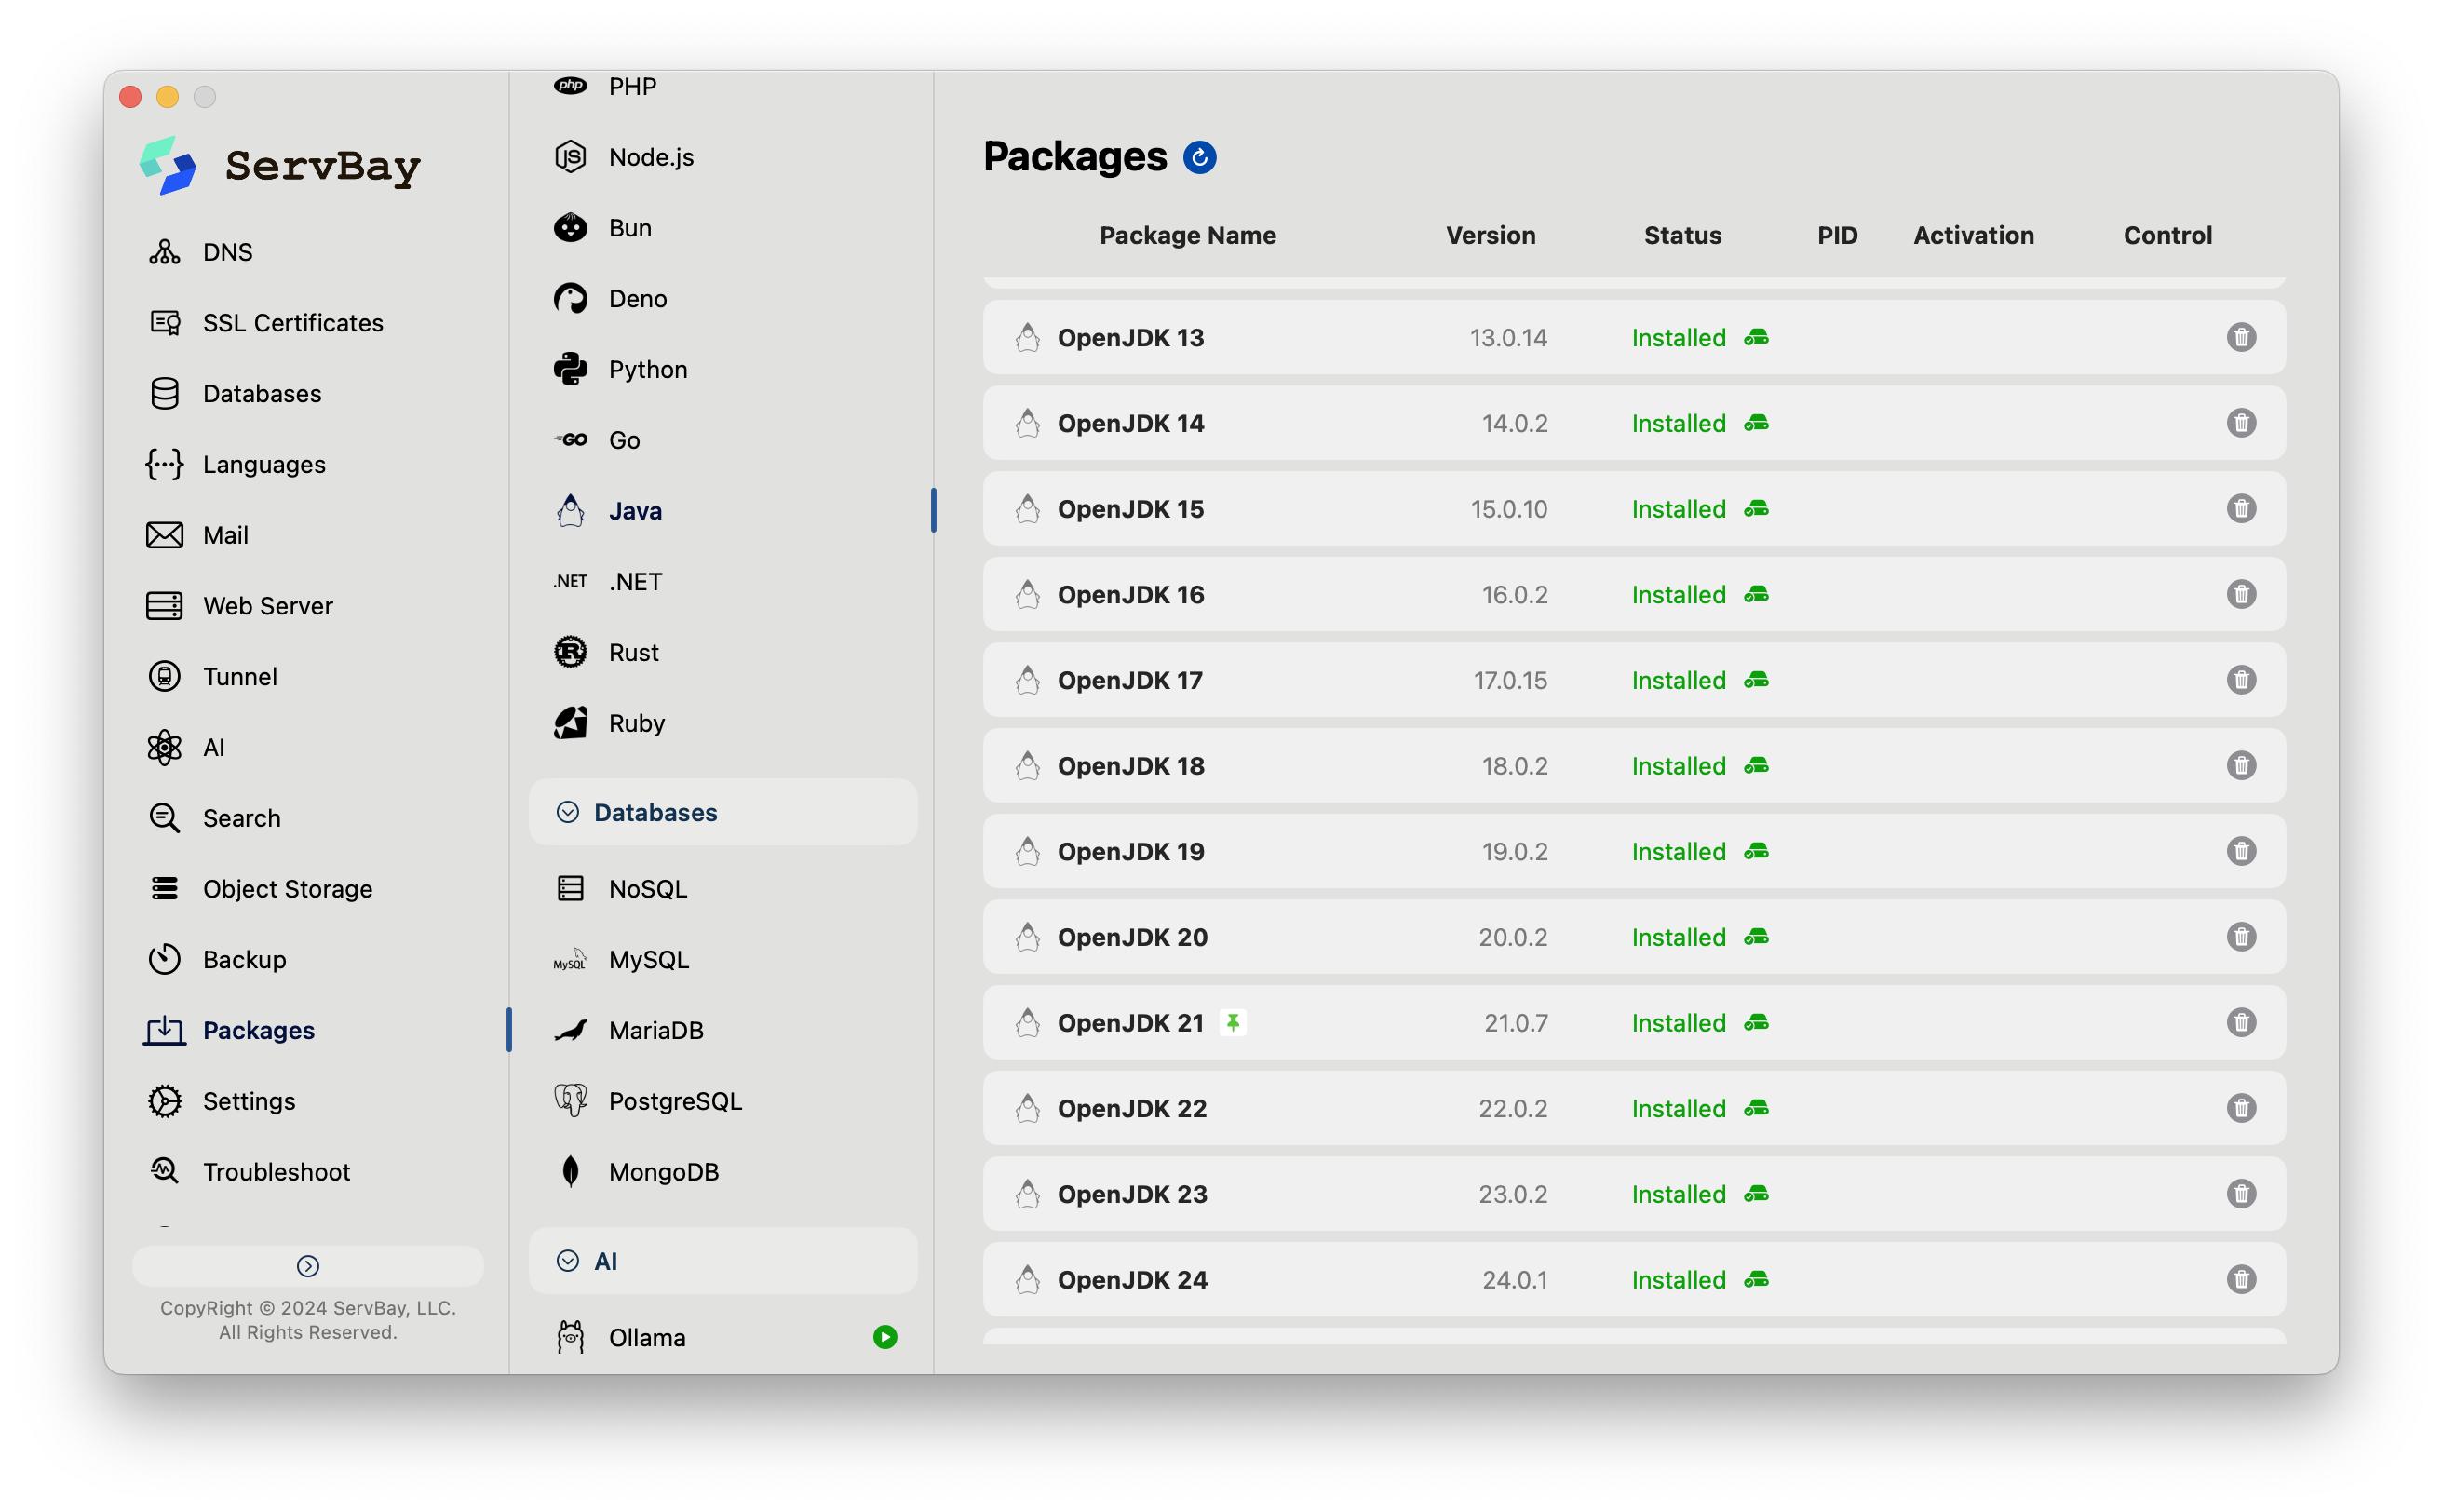Remove OpenJDK 18 using the trash icon
The image size is (2443, 1512).
click(2240, 766)
